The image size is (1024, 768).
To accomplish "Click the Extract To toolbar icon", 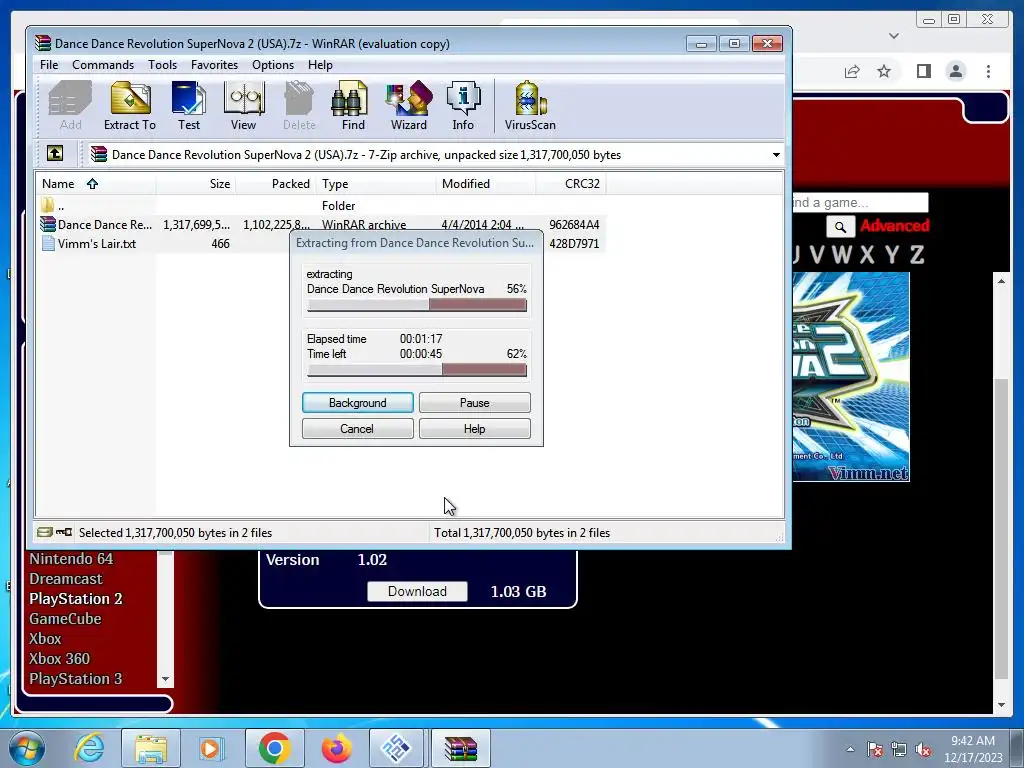I will [130, 106].
